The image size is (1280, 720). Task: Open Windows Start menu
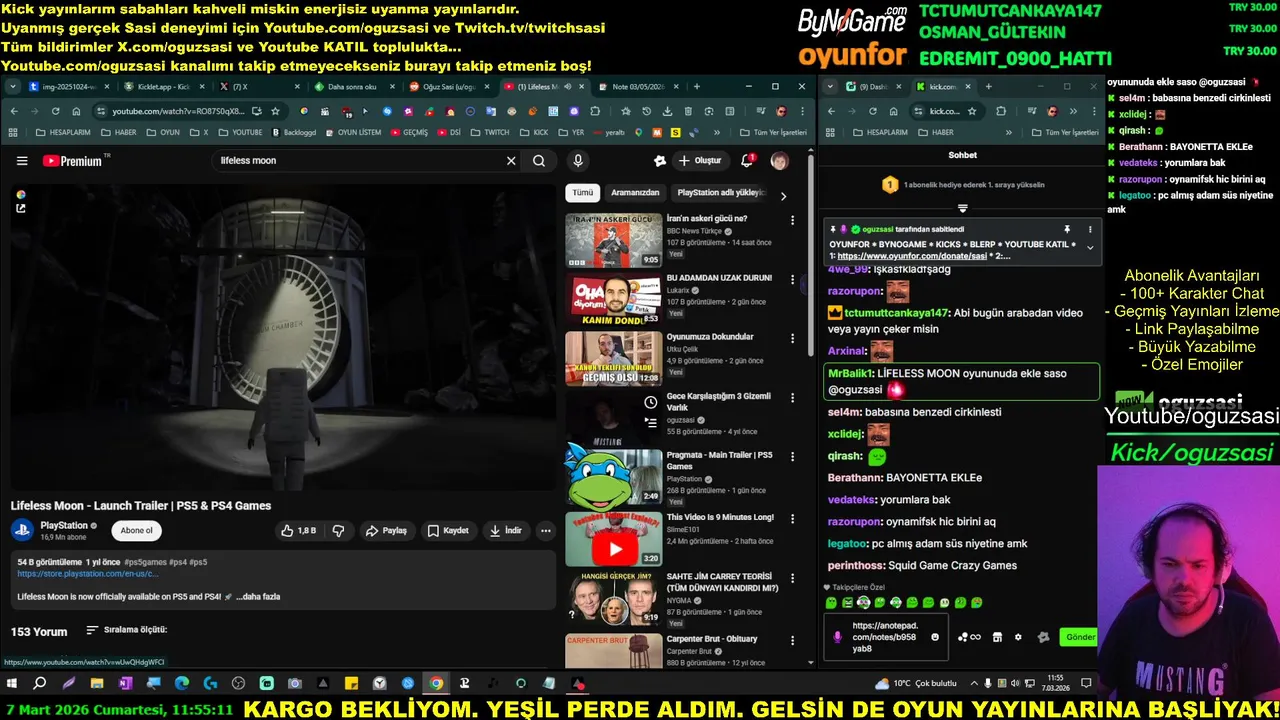pyautogui.click(x=12, y=684)
